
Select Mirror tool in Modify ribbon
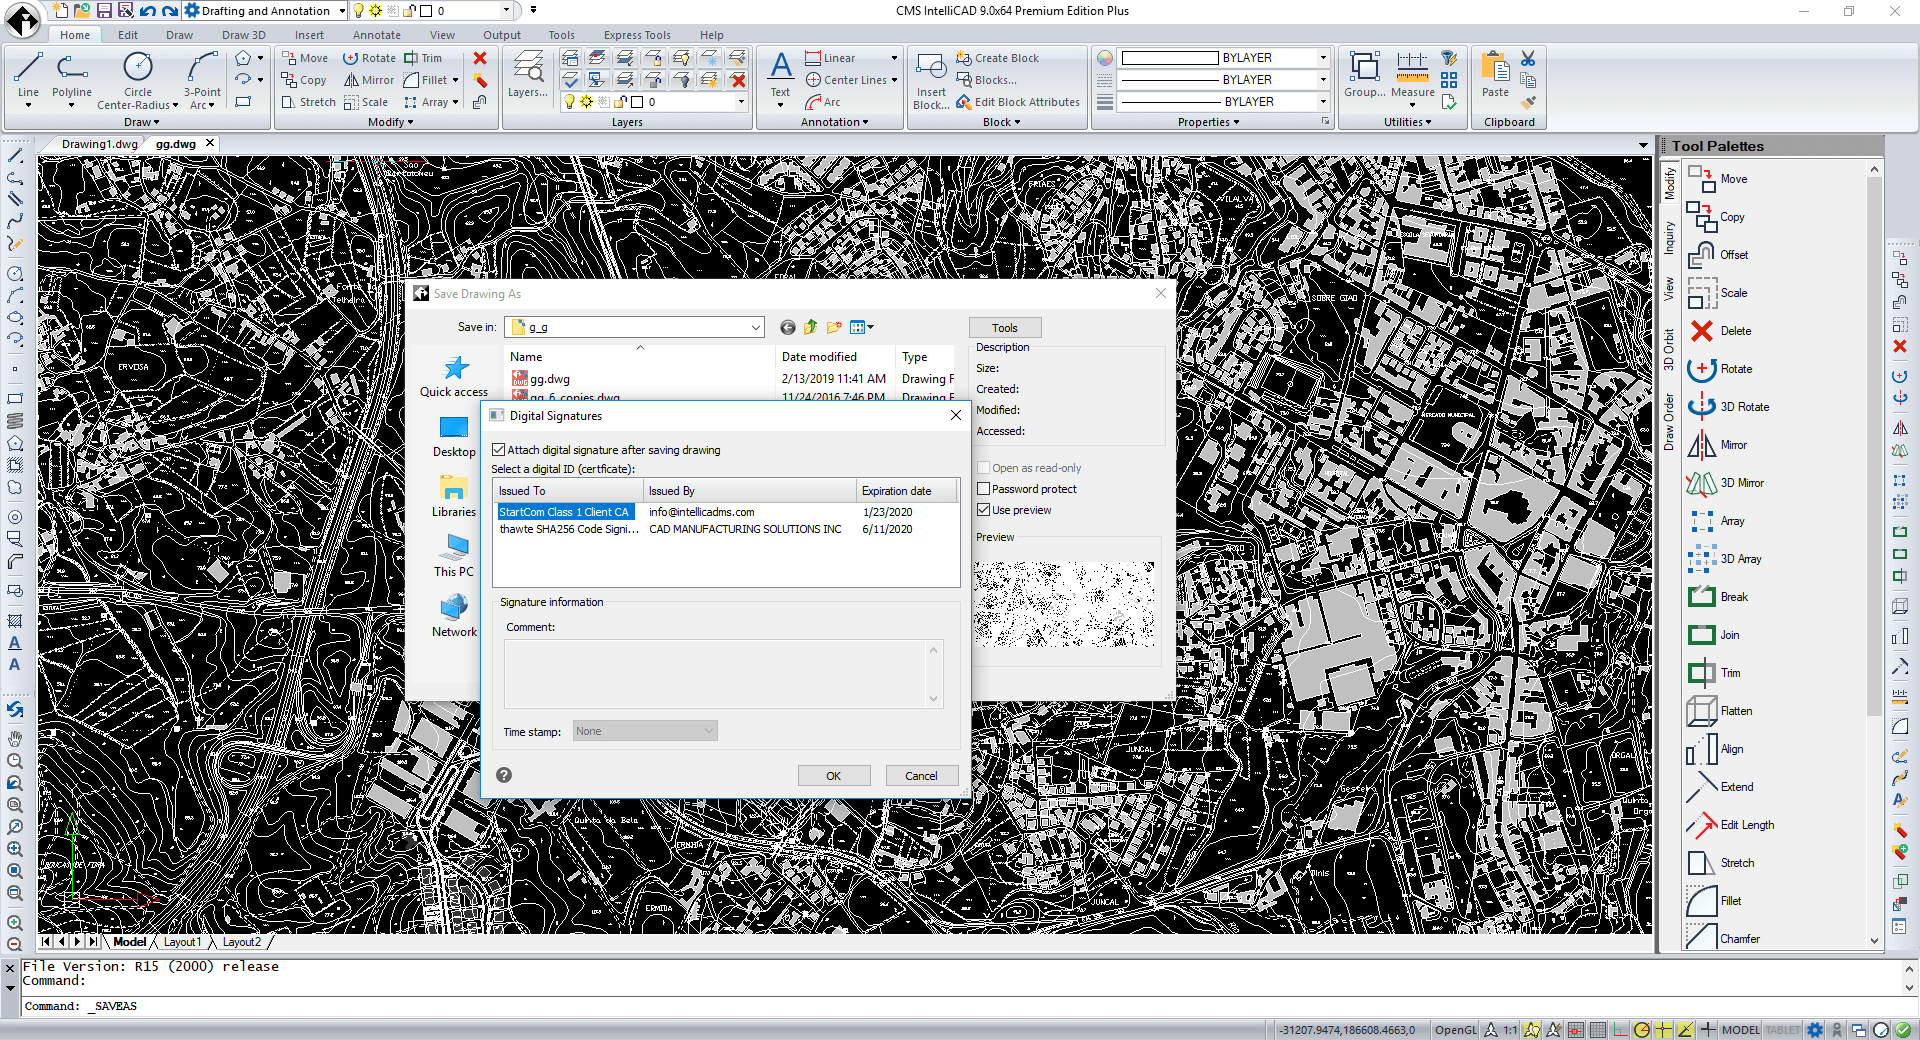(369, 80)
